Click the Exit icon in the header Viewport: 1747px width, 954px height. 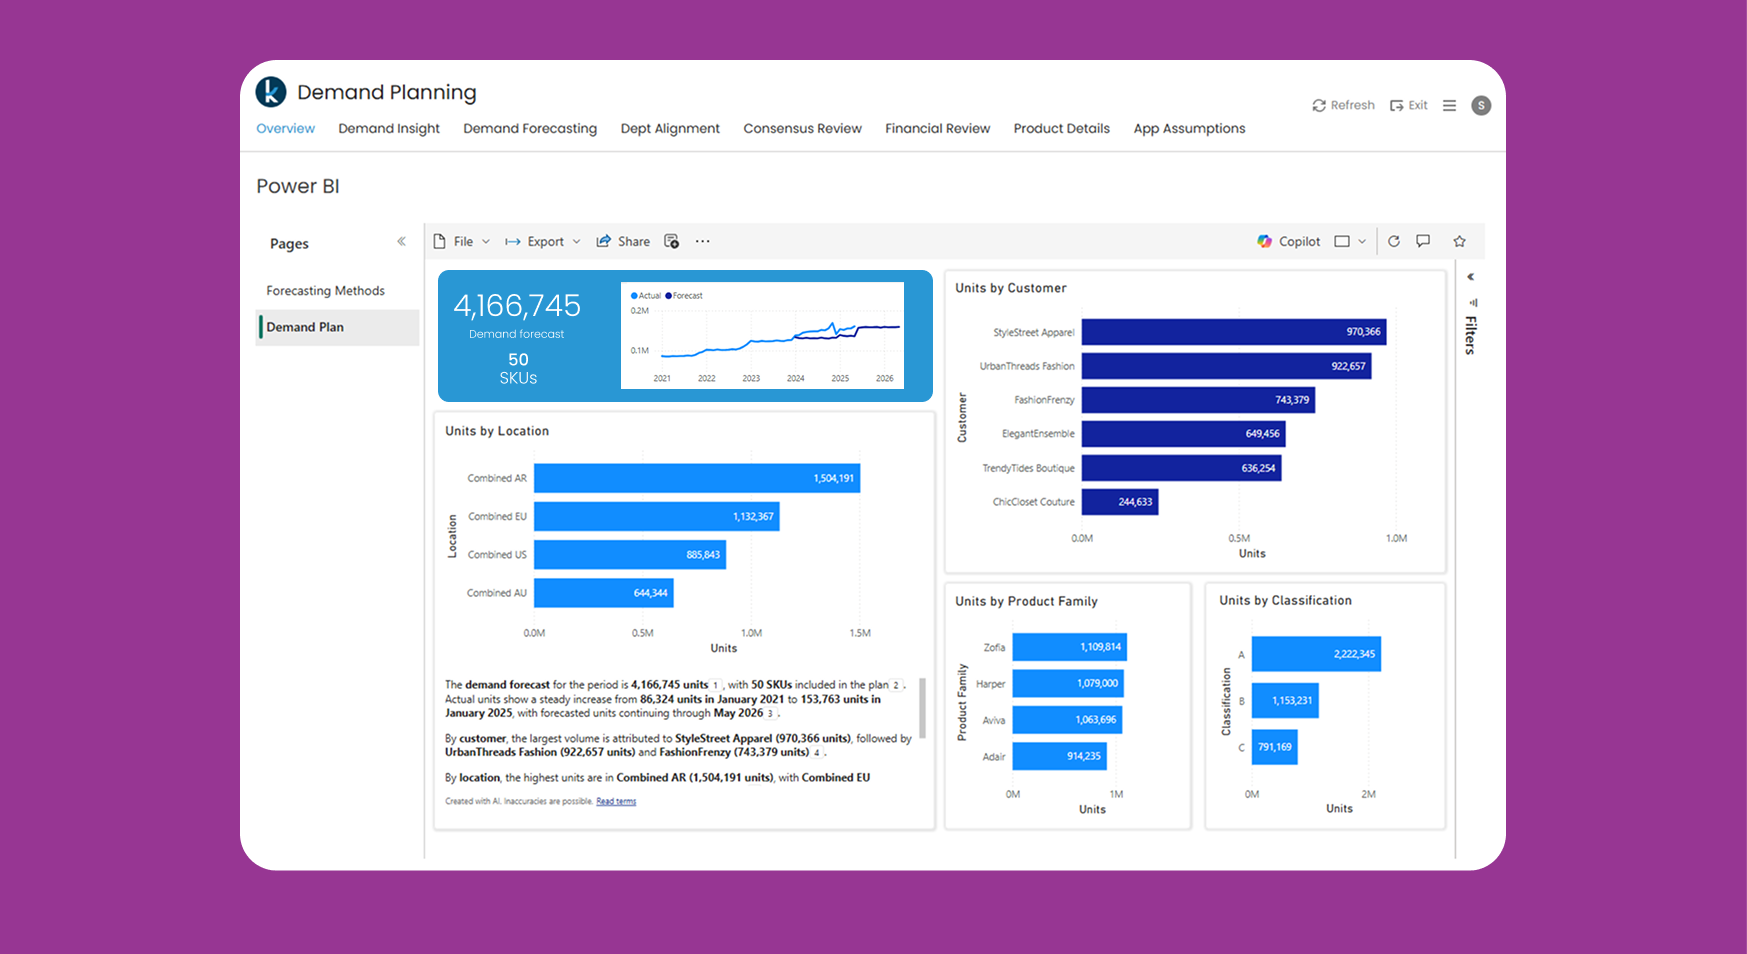pos(1396,106)
